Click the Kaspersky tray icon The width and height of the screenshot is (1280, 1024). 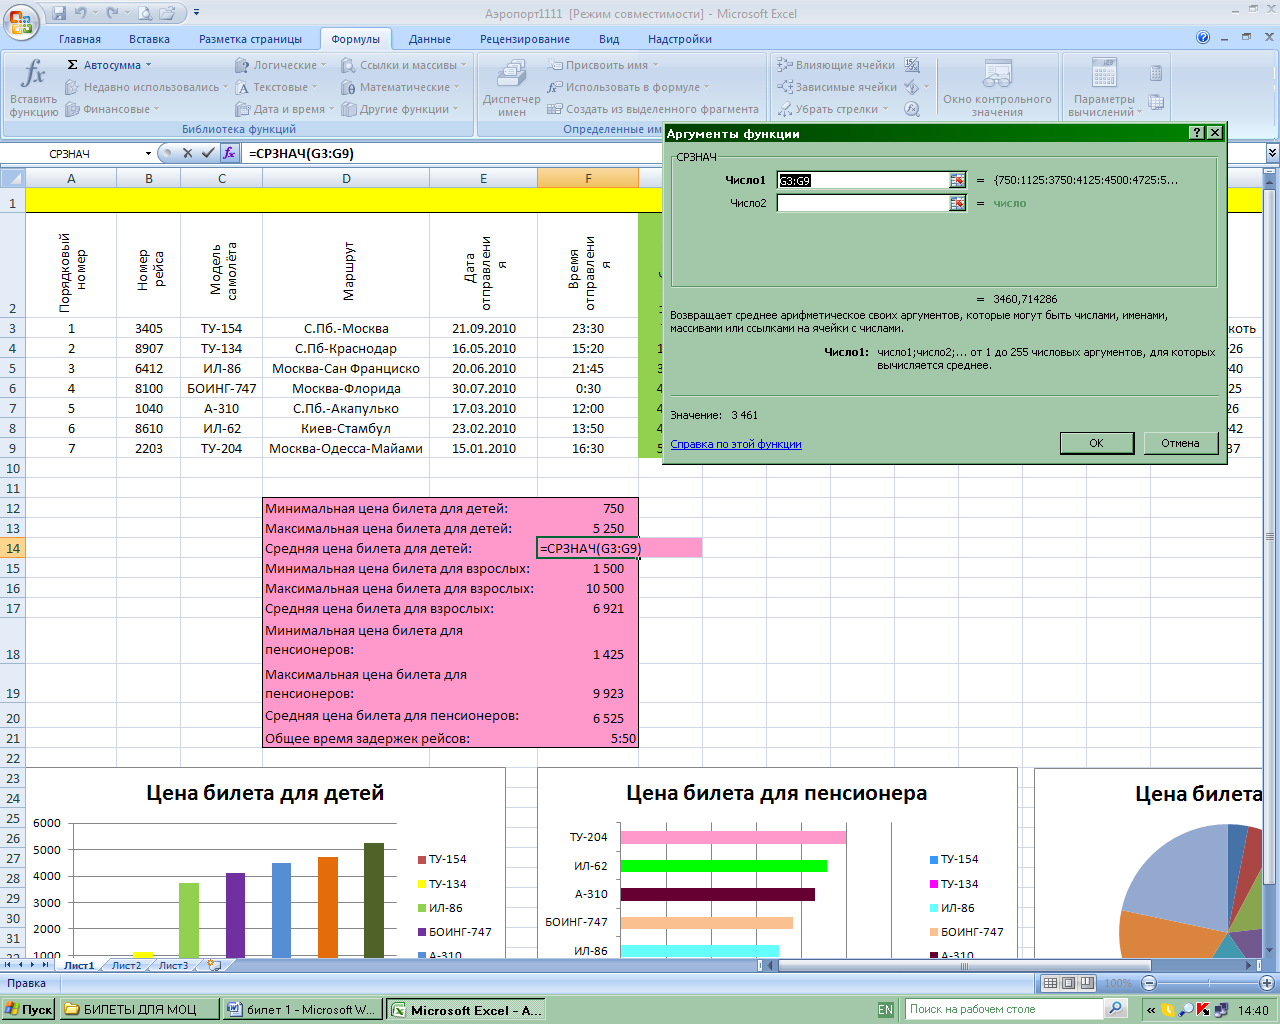[x=1202, y=1010]
